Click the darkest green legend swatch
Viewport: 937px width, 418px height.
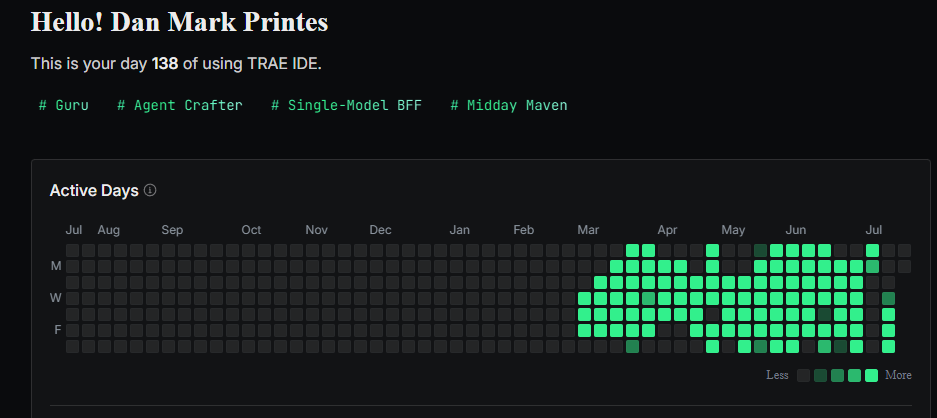pos(820,376)
